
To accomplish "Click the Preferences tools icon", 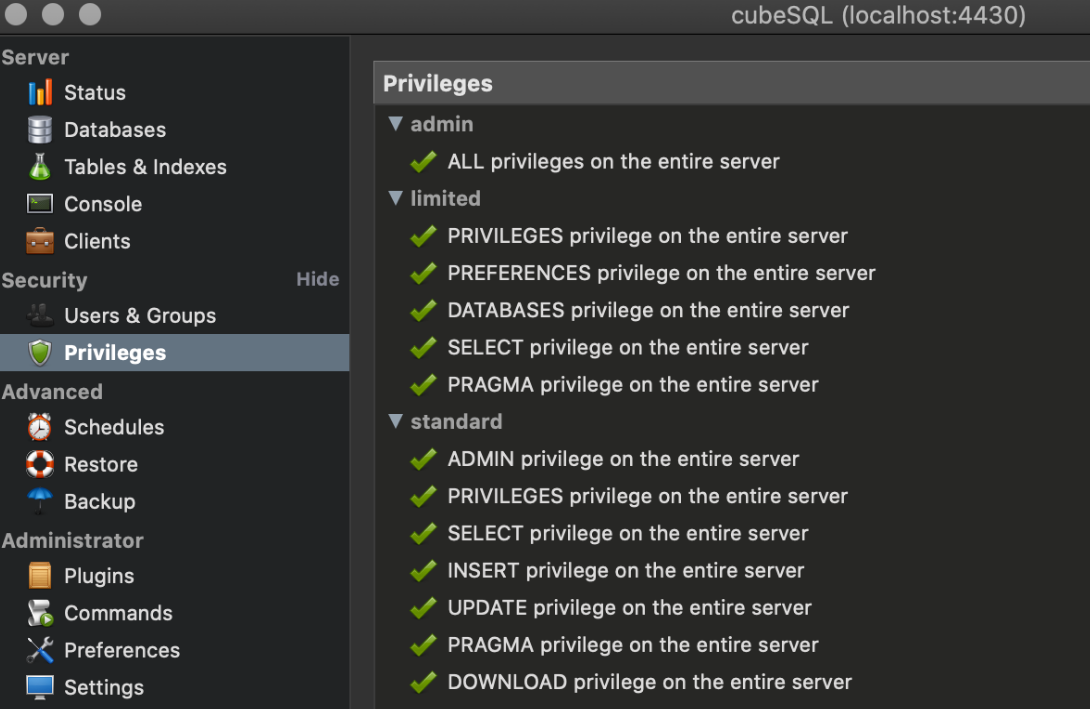I will (40, 650).
